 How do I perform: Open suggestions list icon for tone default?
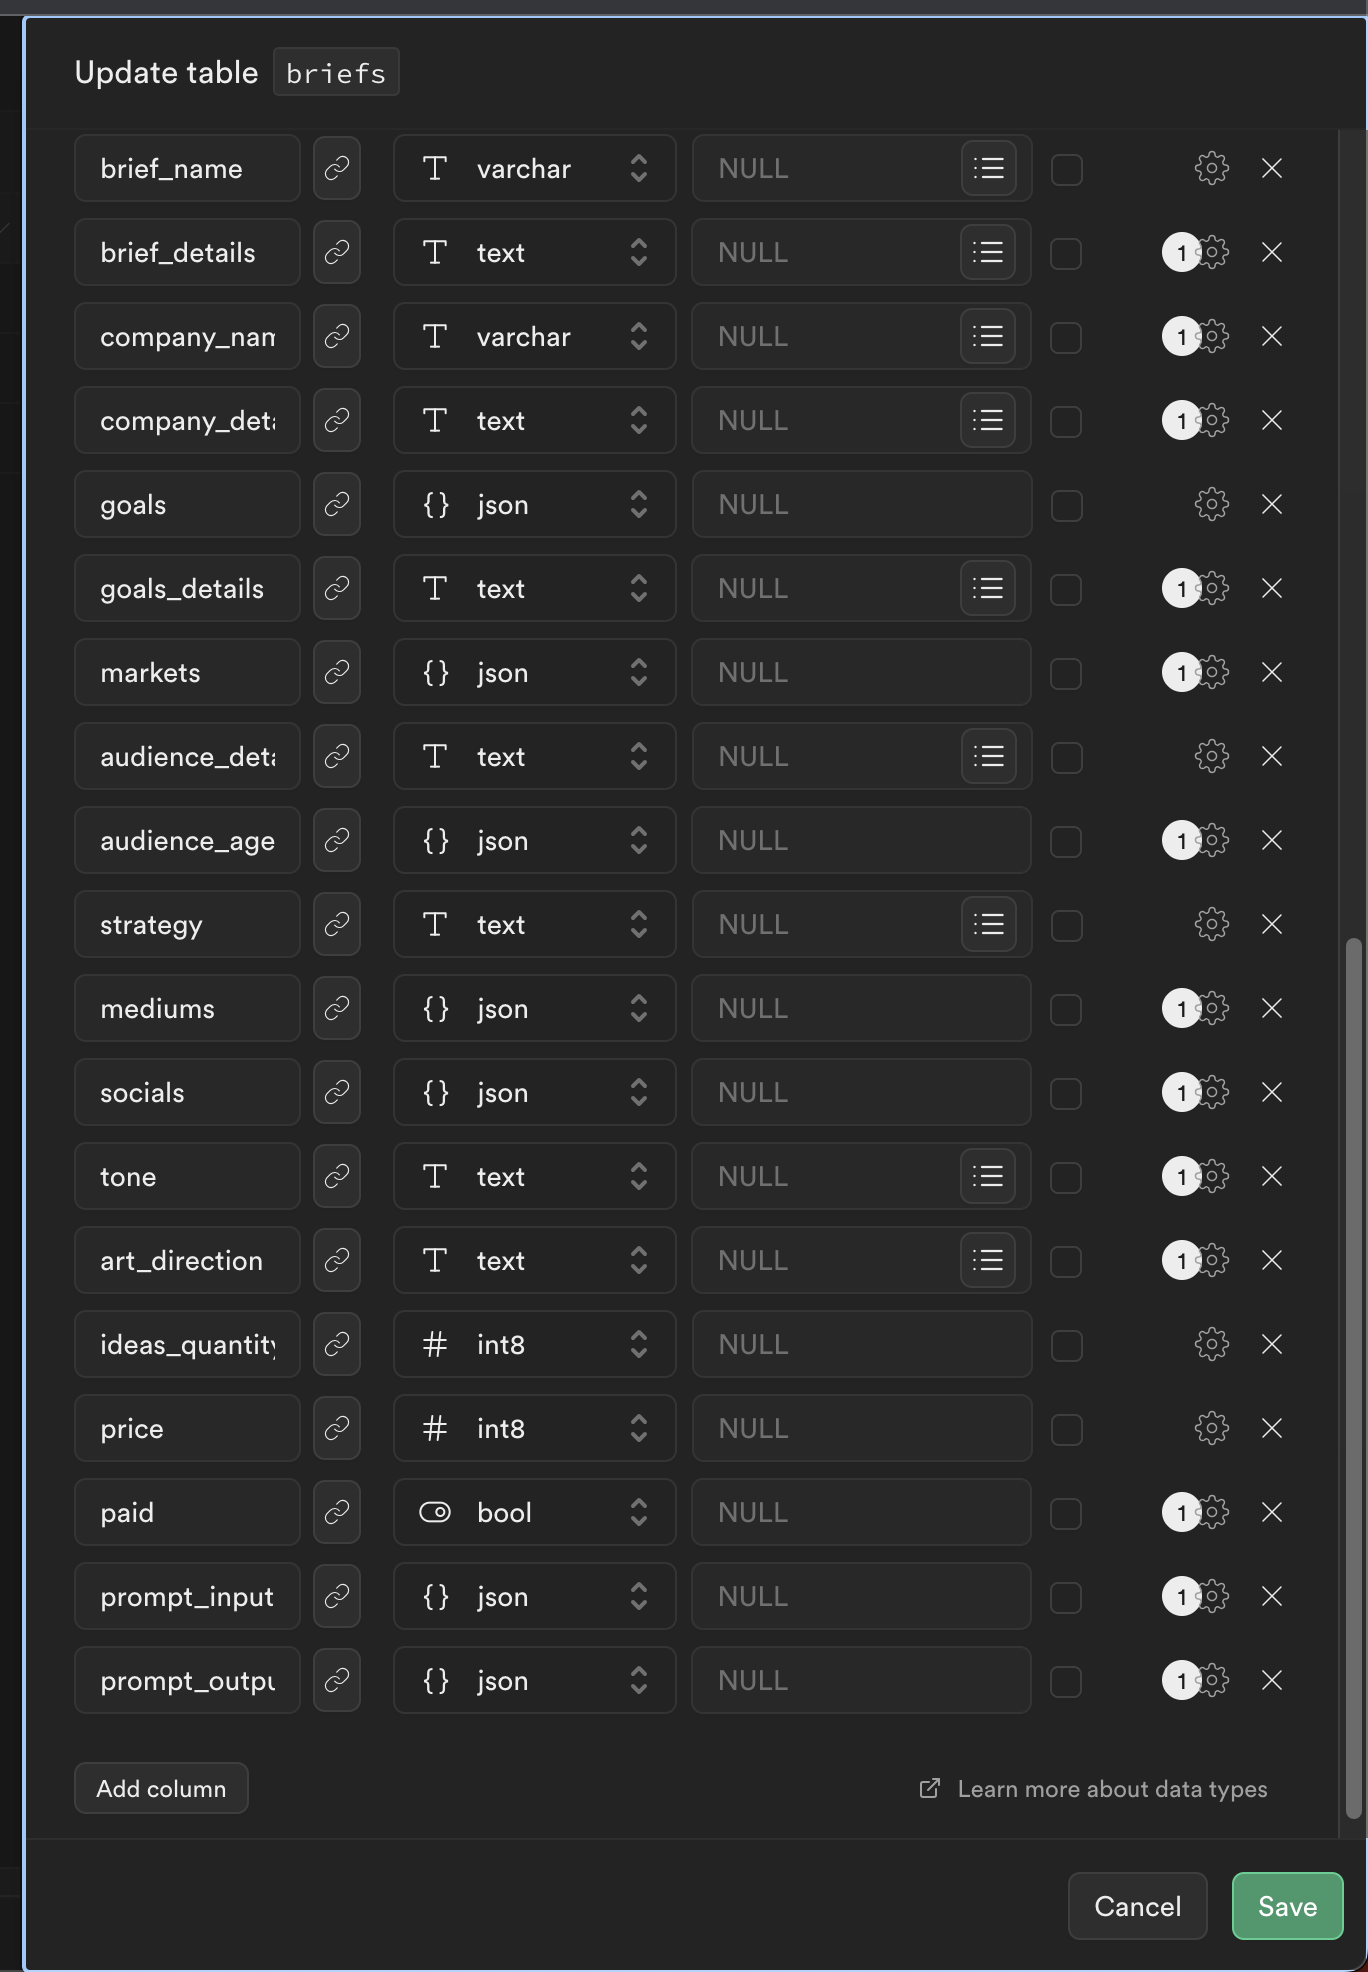[988, 1176]
